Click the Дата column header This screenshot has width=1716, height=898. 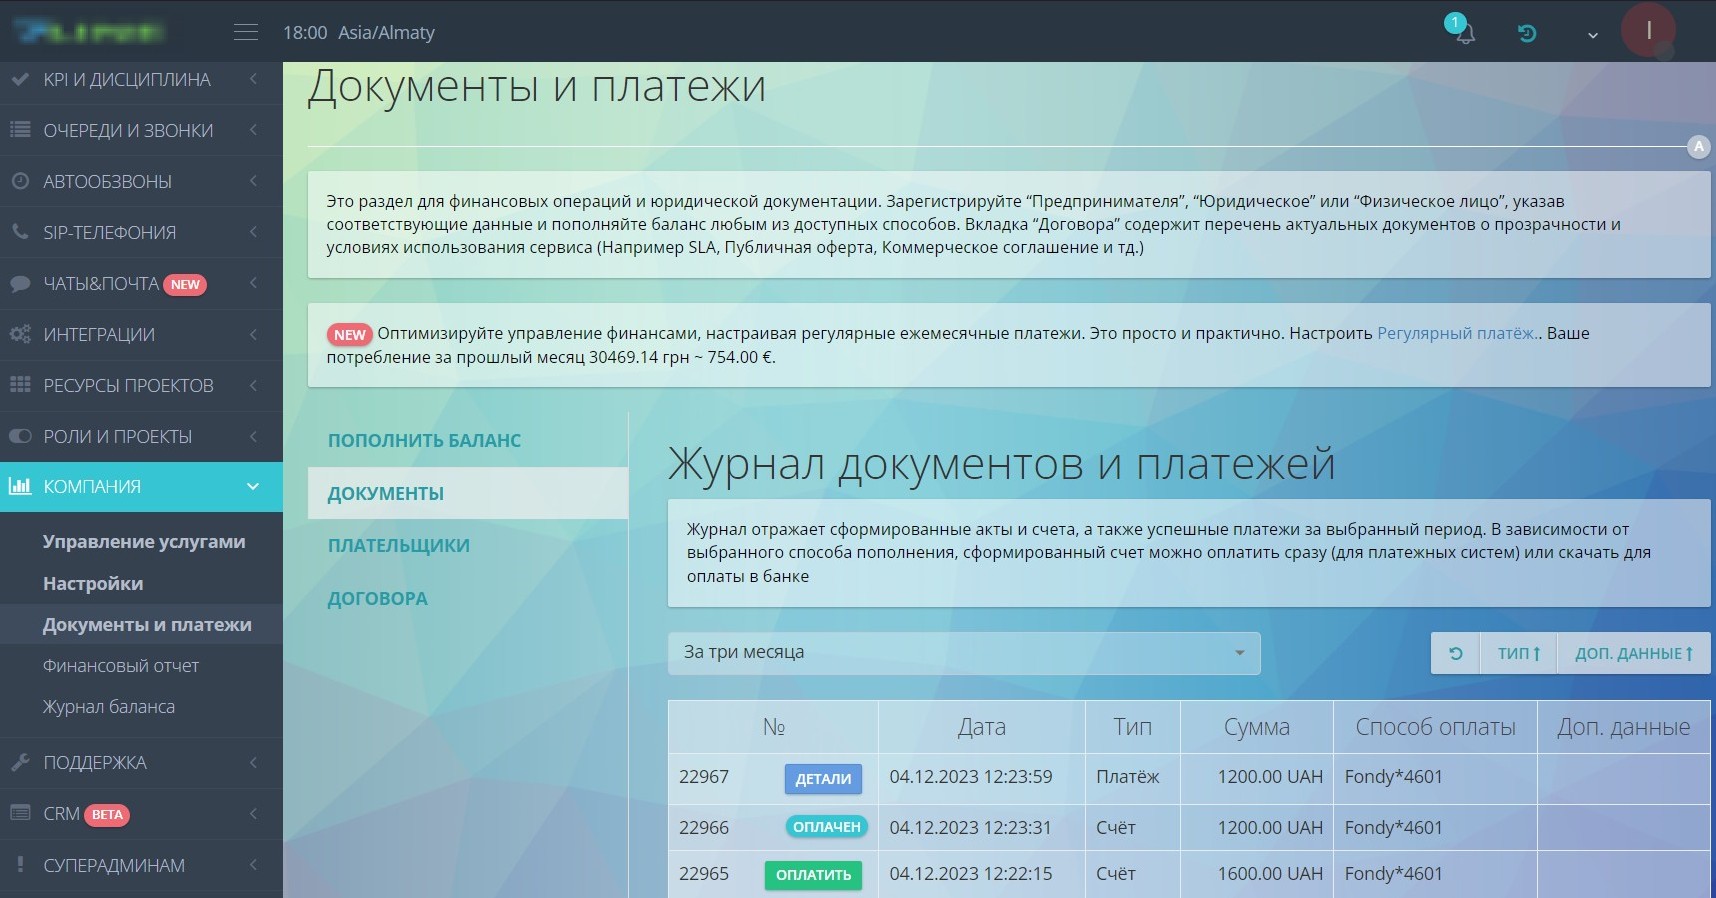pos(981,727)
